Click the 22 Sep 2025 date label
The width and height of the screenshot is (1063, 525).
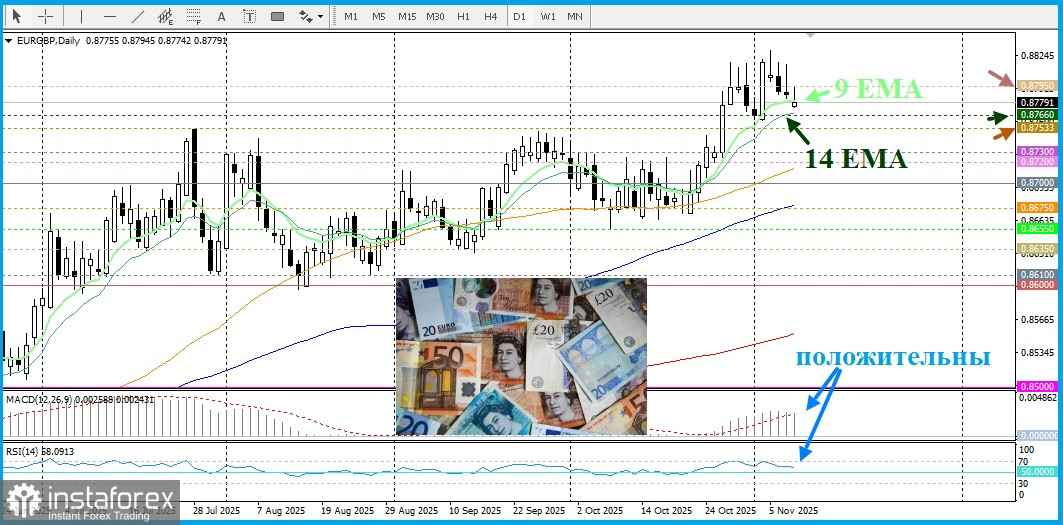pos(539,510)
